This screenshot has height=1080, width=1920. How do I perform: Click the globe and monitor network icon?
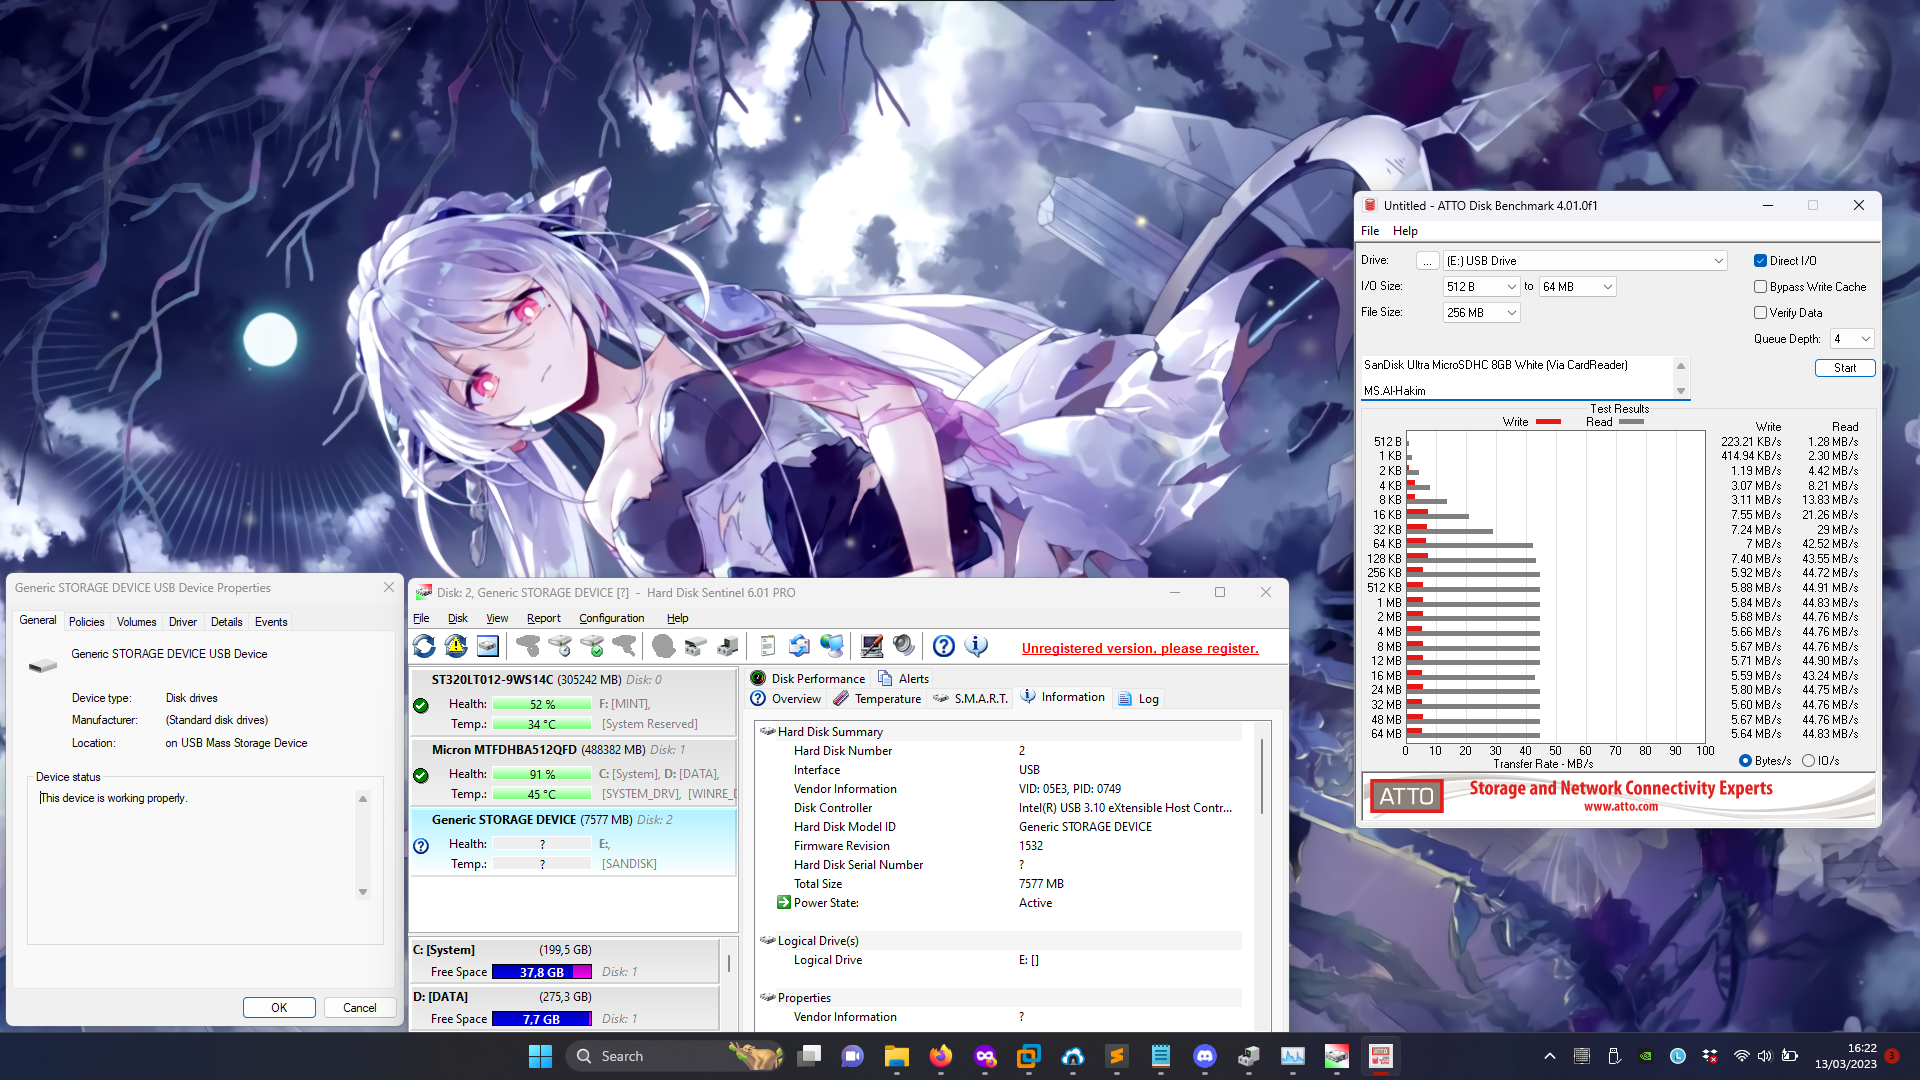(x=831, y=647)
